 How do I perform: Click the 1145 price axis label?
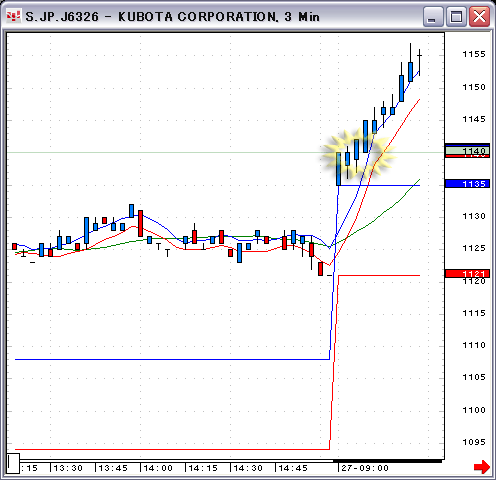click(474, 119)
